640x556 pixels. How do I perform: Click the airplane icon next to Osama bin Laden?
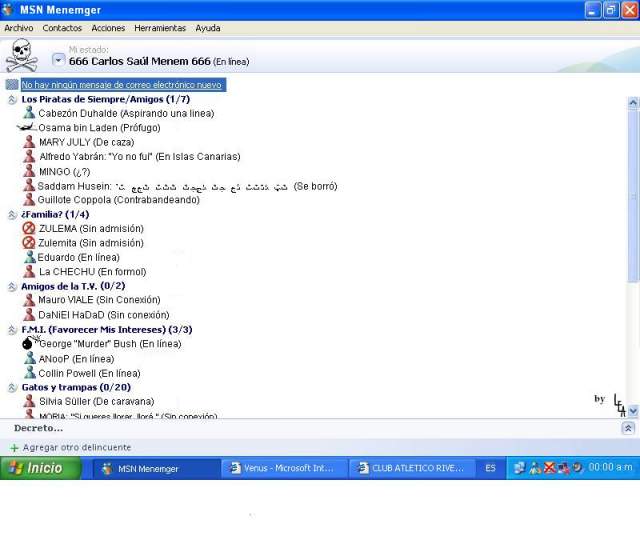(26, 127)
